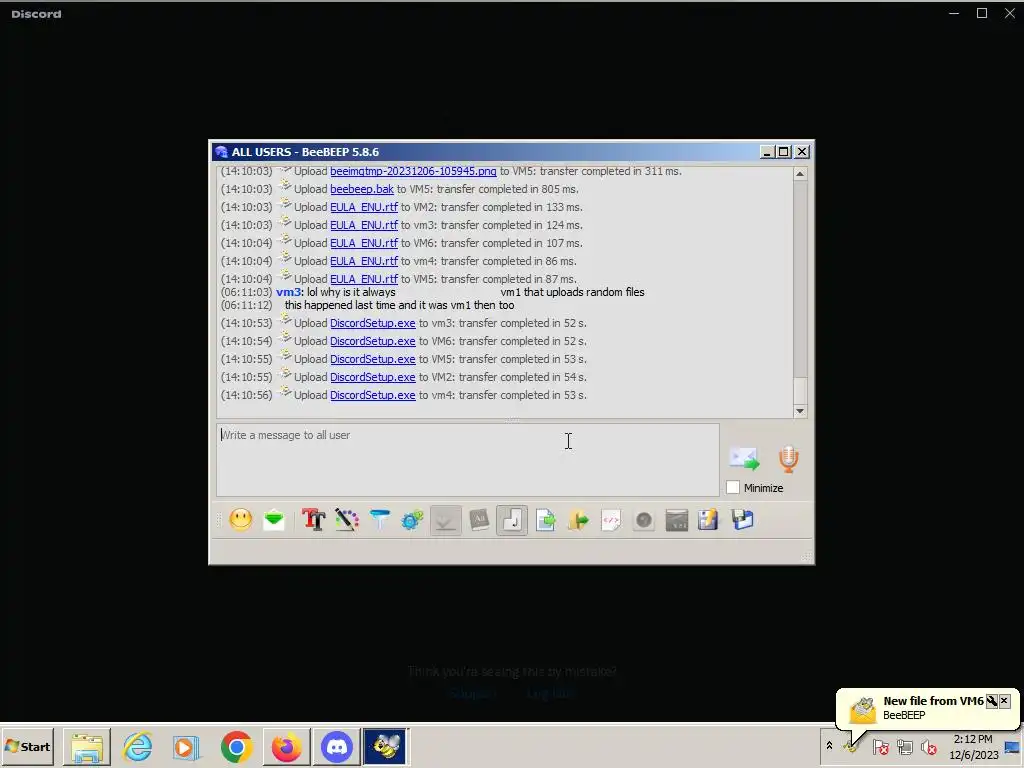Open Windows Explorer from taskbar
The height and width of the screenshot is (768, 1024).
pos(87,746)
